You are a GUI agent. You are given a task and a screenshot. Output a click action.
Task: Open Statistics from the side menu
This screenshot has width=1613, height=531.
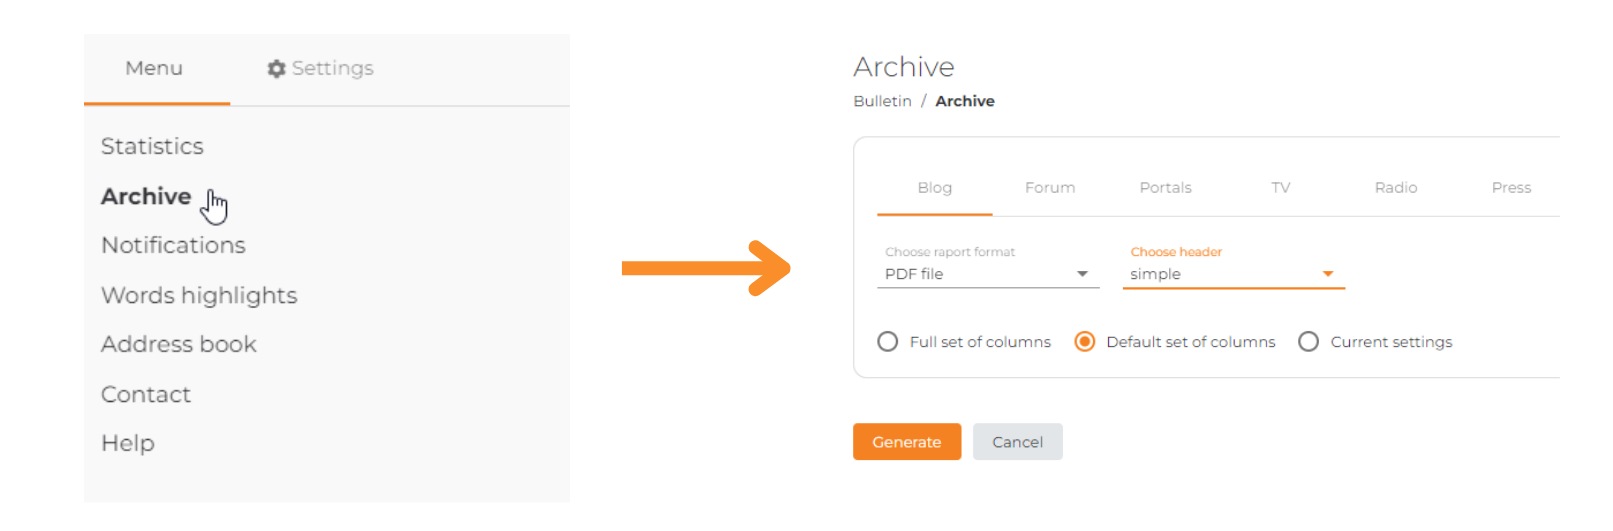pos(152,146)
